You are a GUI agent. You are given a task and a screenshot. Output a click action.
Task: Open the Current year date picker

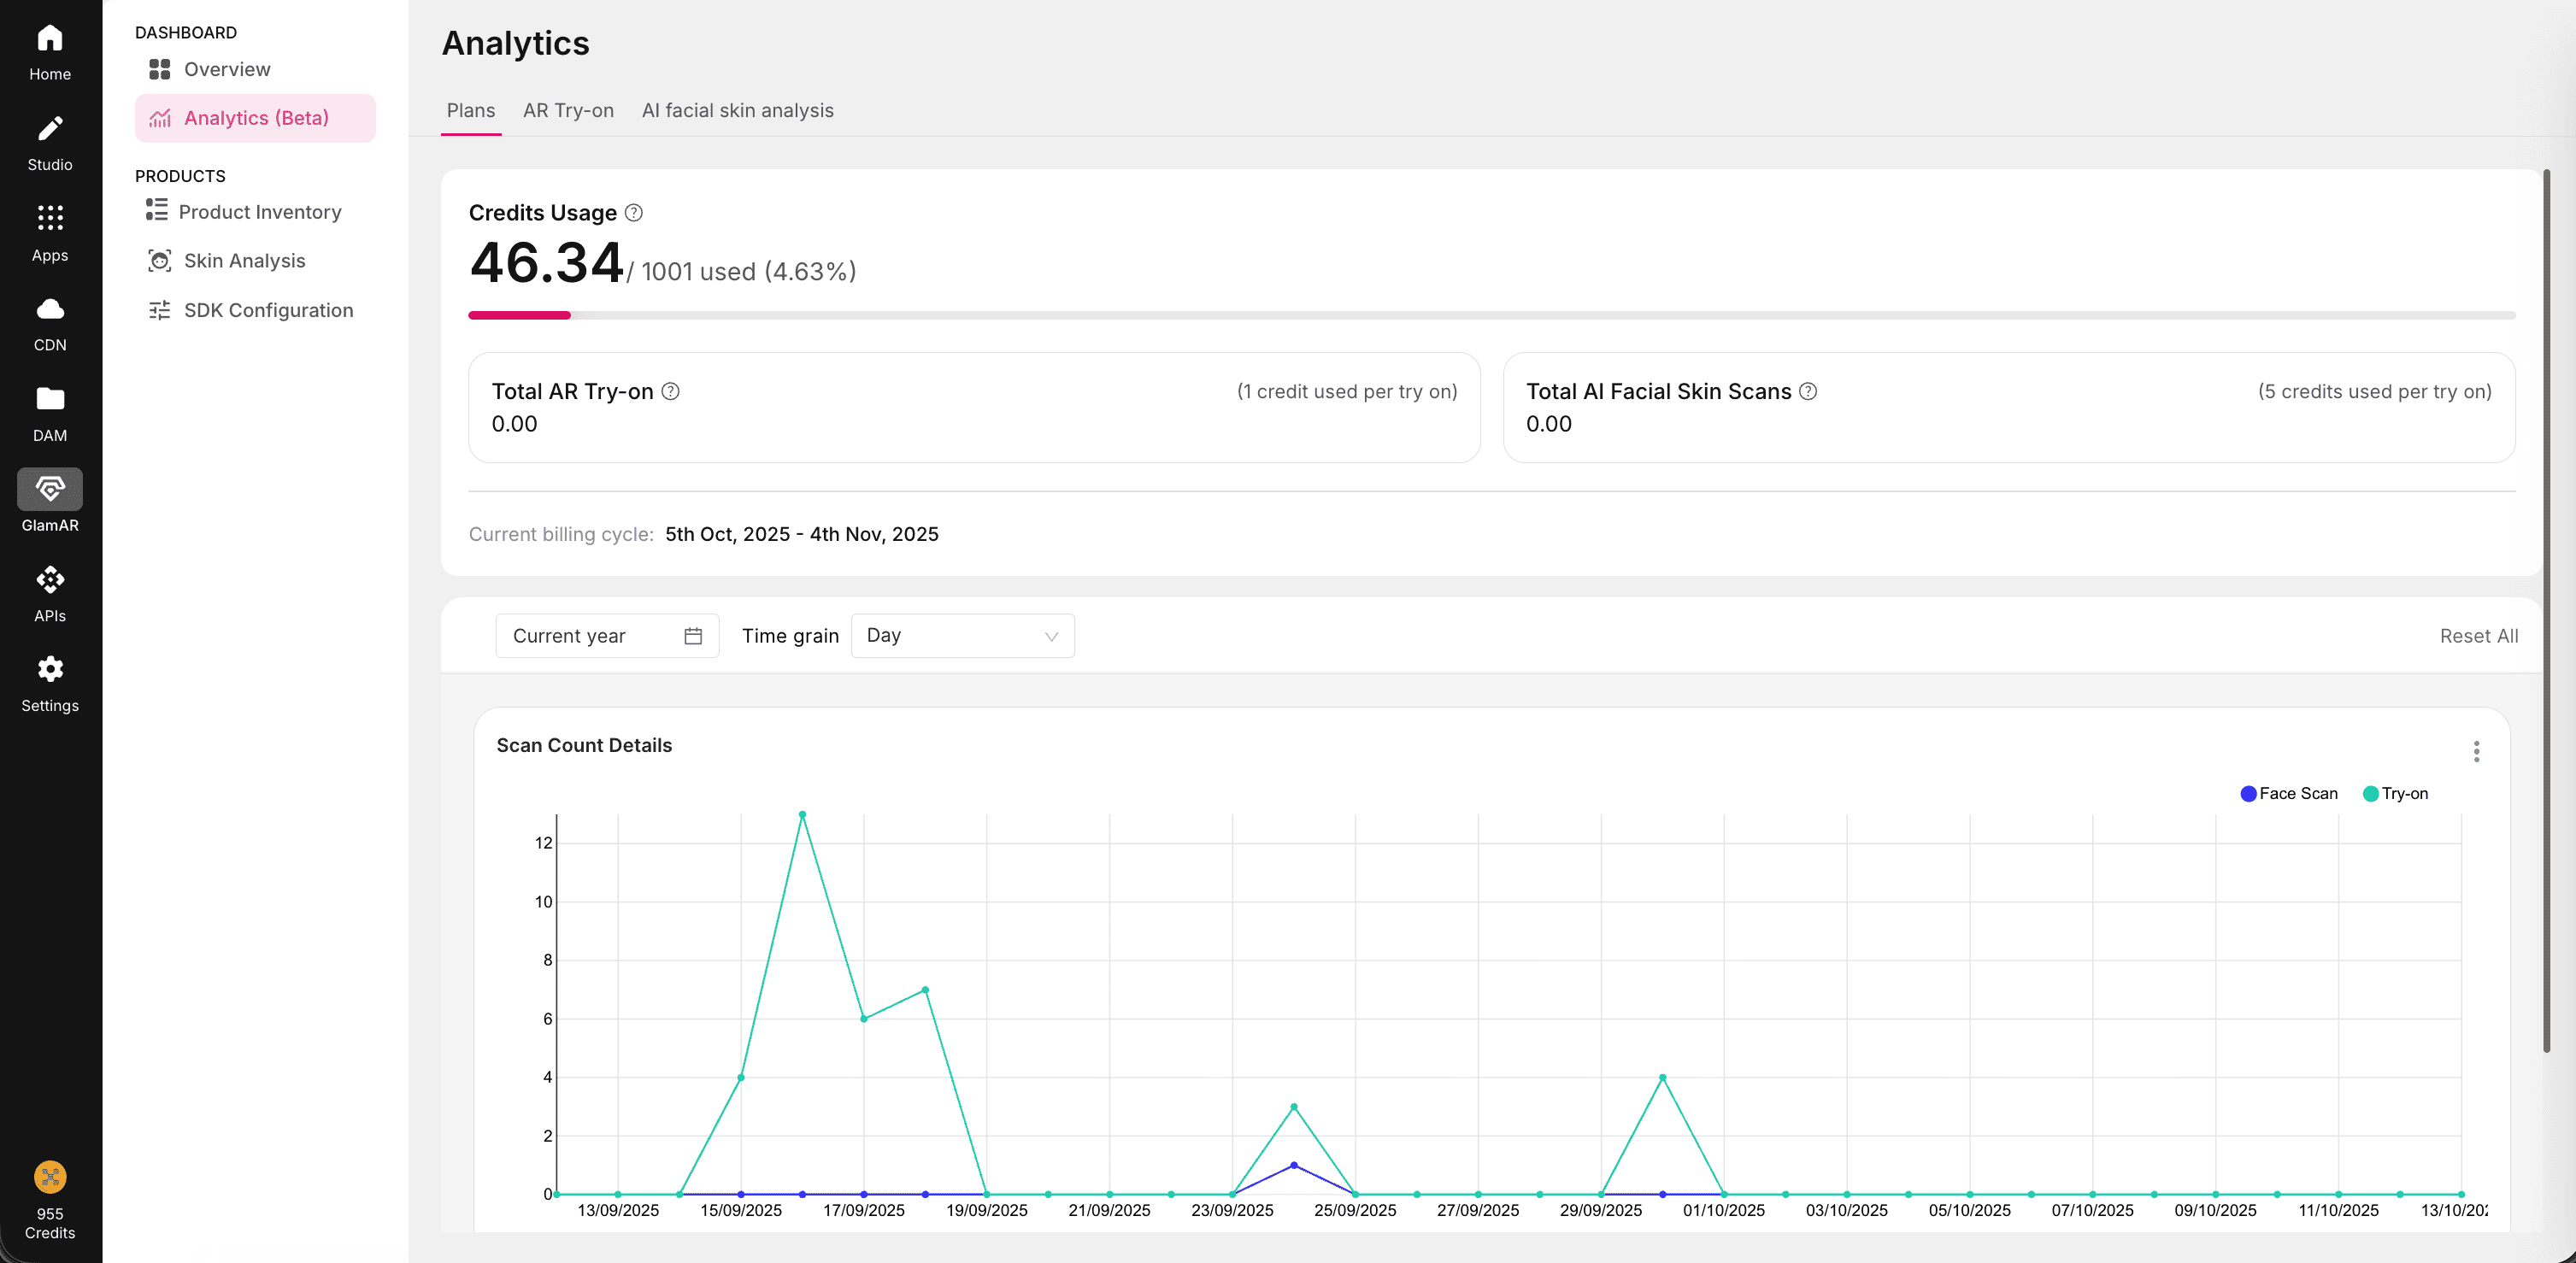coord(607,636)
